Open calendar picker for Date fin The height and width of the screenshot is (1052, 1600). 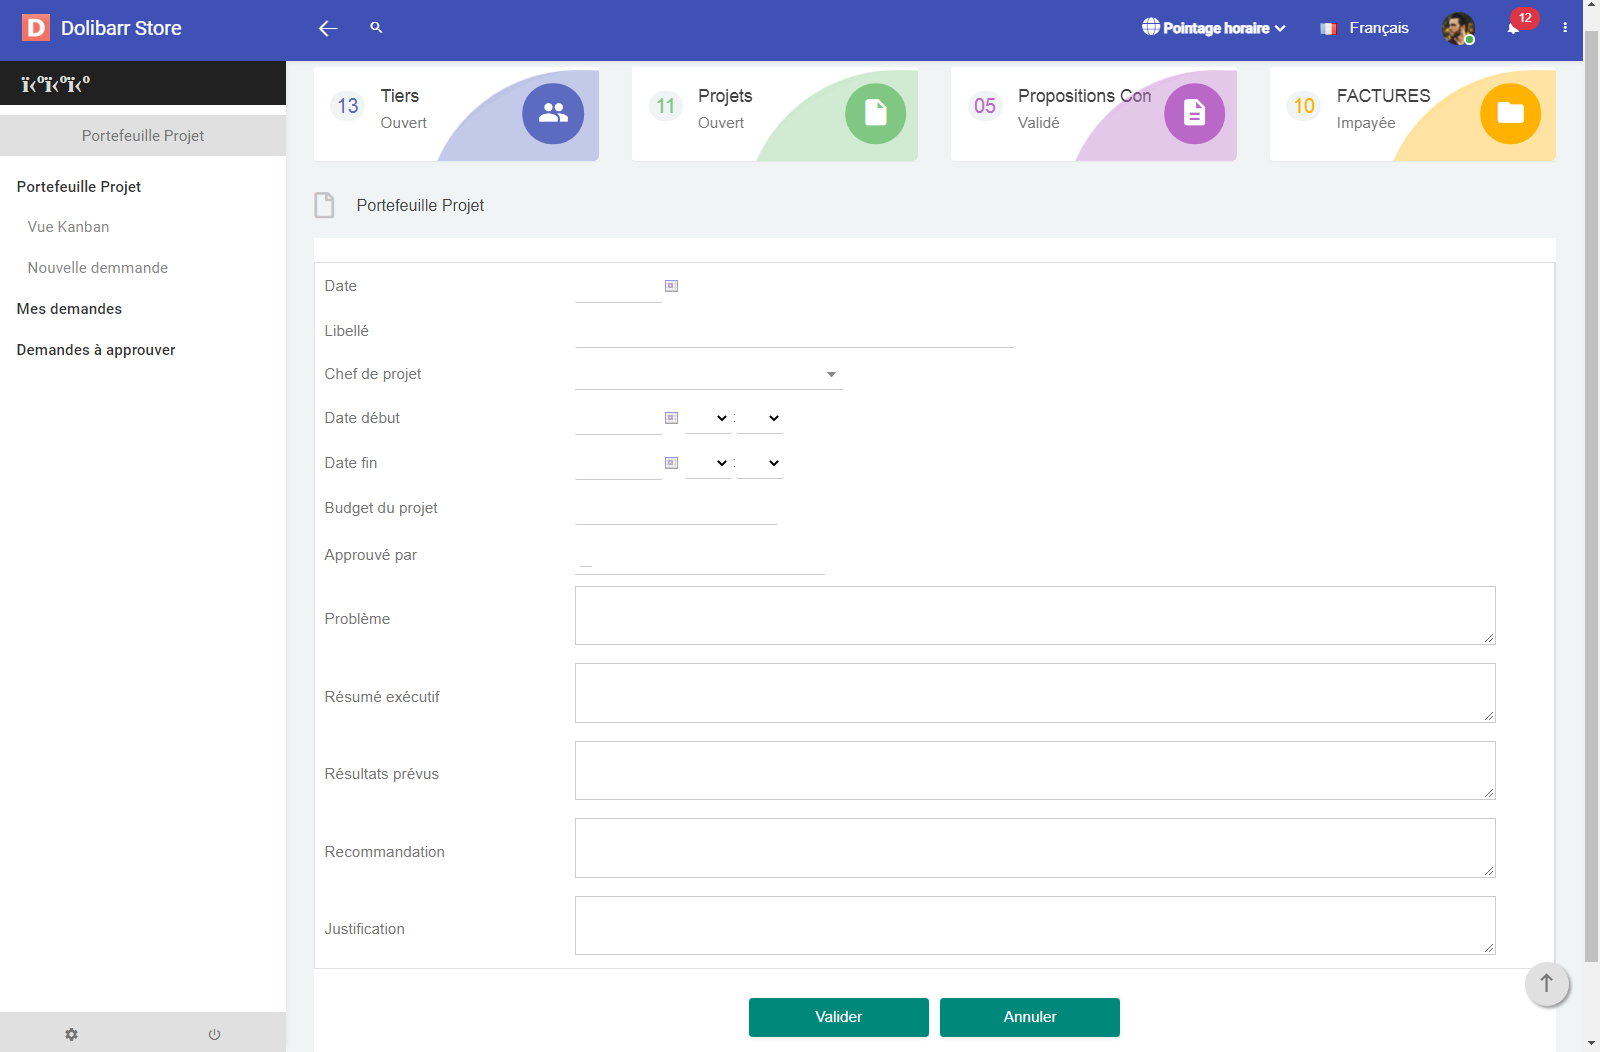pos(672,463)
